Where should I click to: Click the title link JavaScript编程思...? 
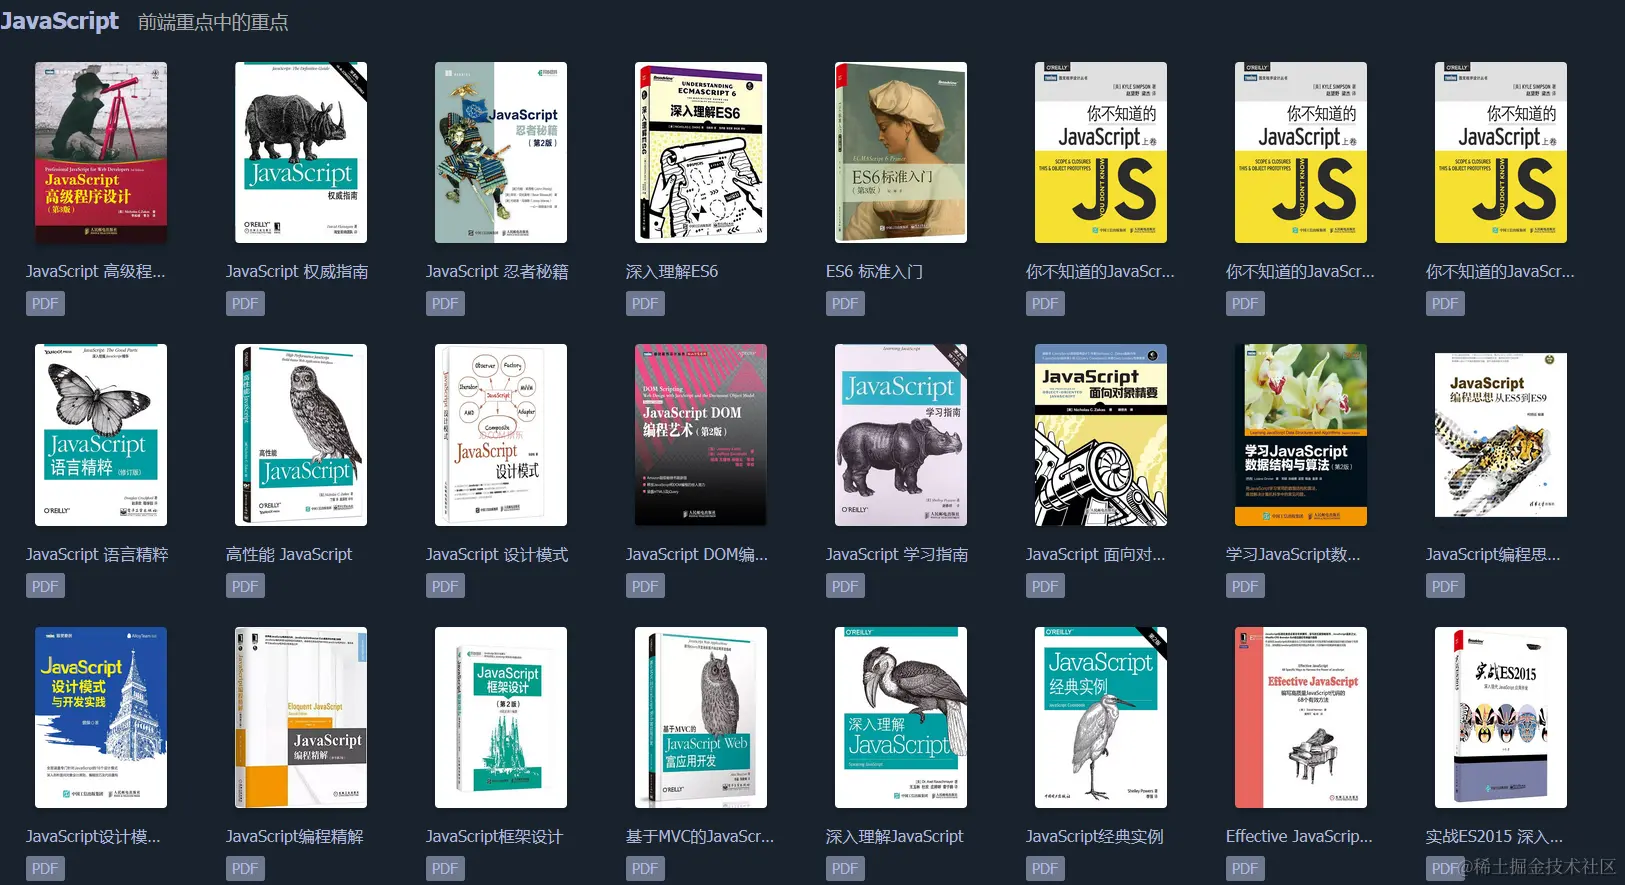point(1493,554)
